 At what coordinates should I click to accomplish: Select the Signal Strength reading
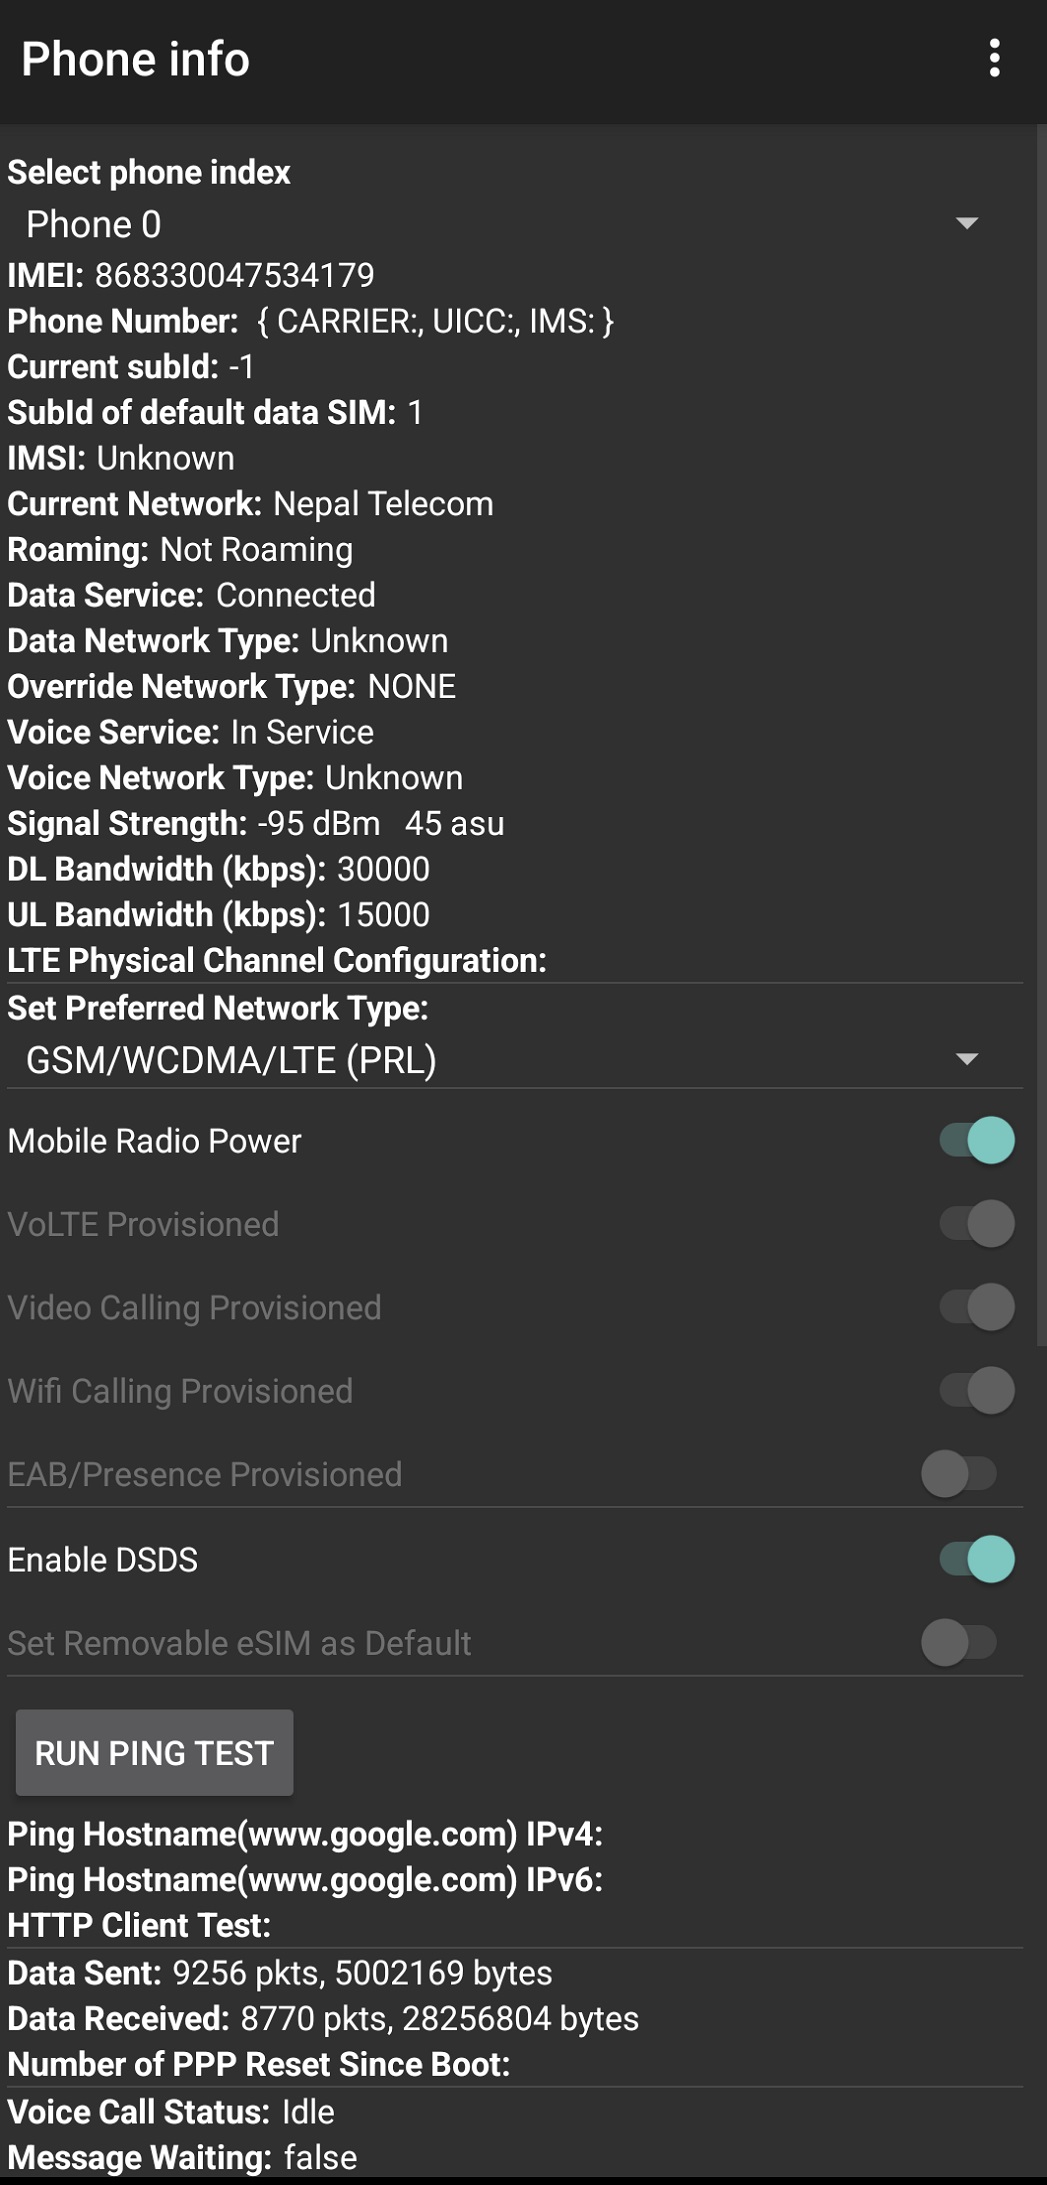[255, 823]
